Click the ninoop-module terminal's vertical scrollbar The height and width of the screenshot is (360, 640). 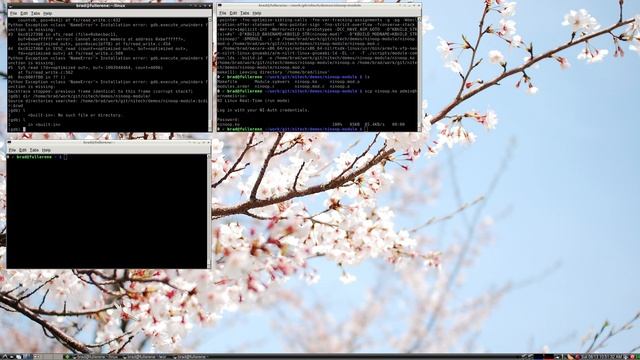pos(419,74)
